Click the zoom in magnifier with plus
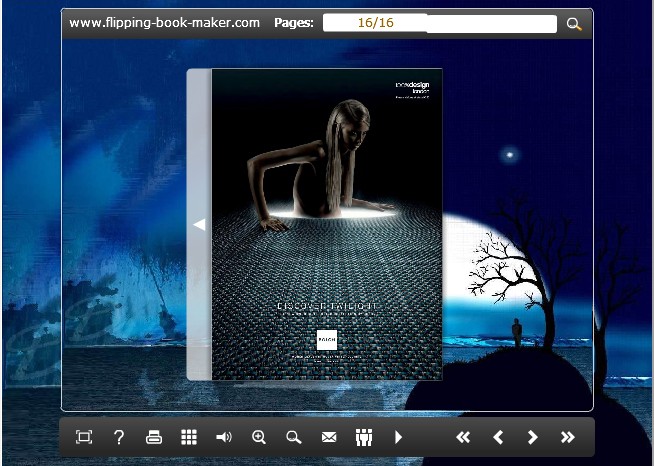This screenshot has height=466, width=654. click(x=259, y=437)
